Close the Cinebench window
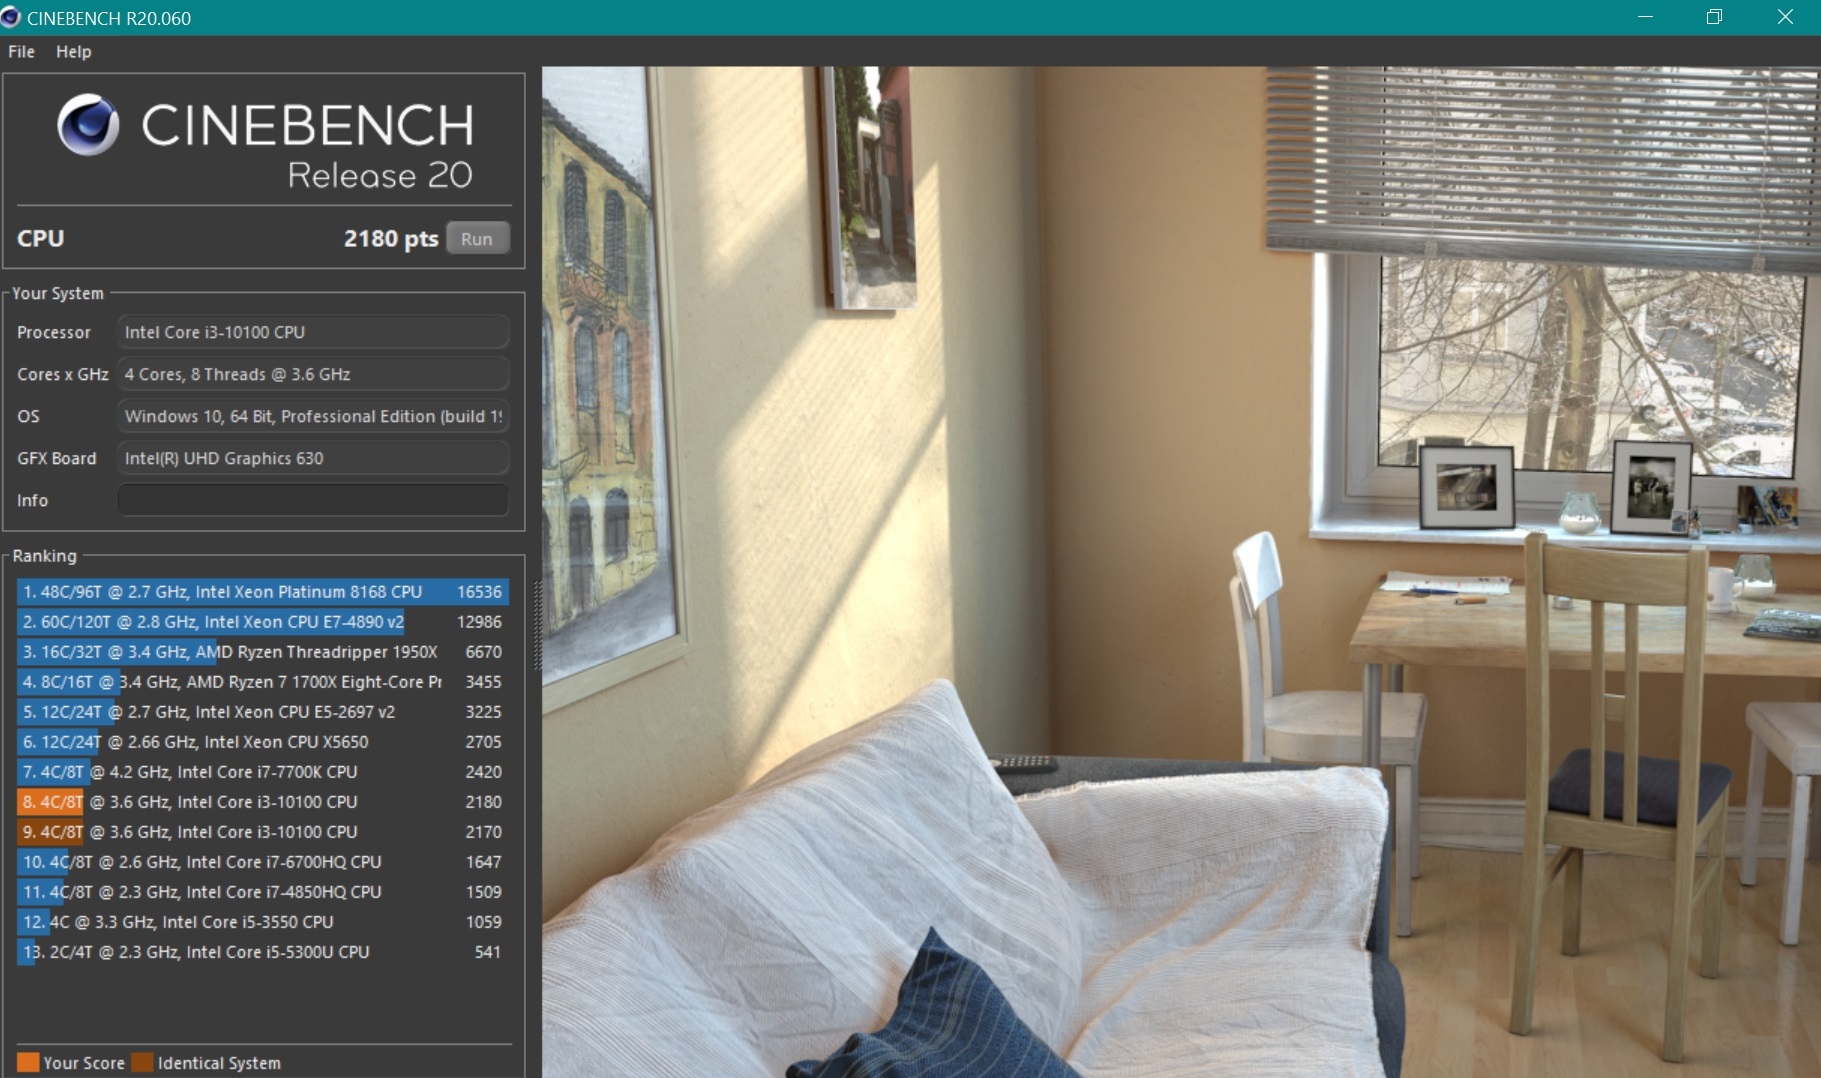 [1785, 17]
